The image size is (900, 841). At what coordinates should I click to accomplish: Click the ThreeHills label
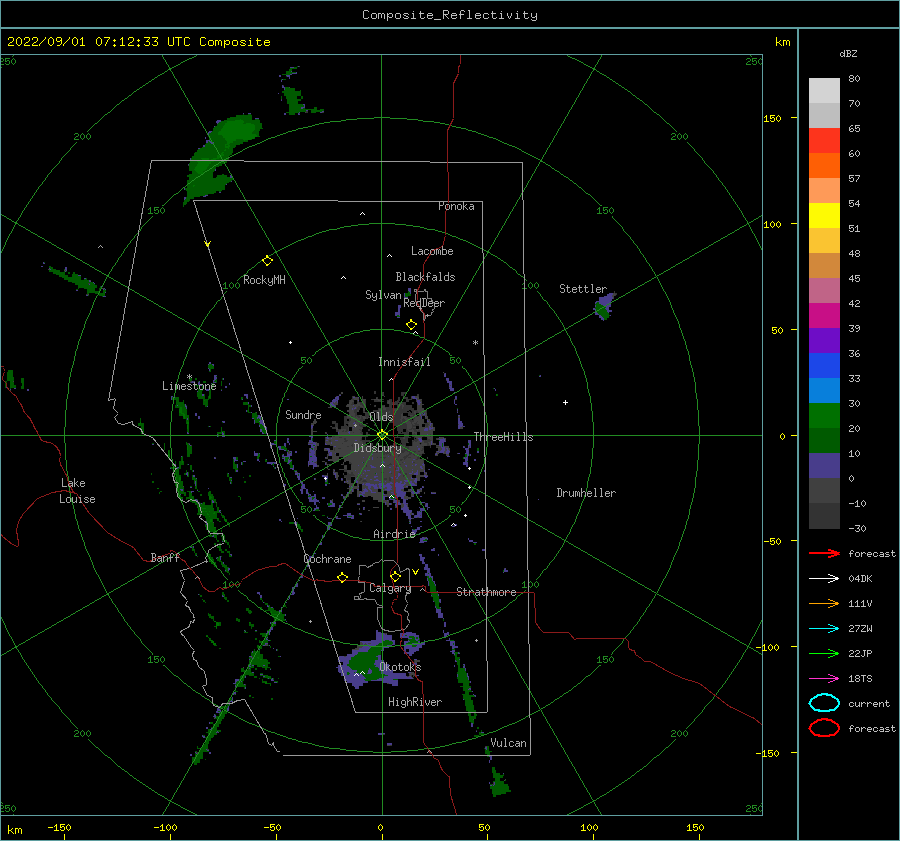point(503,437)
